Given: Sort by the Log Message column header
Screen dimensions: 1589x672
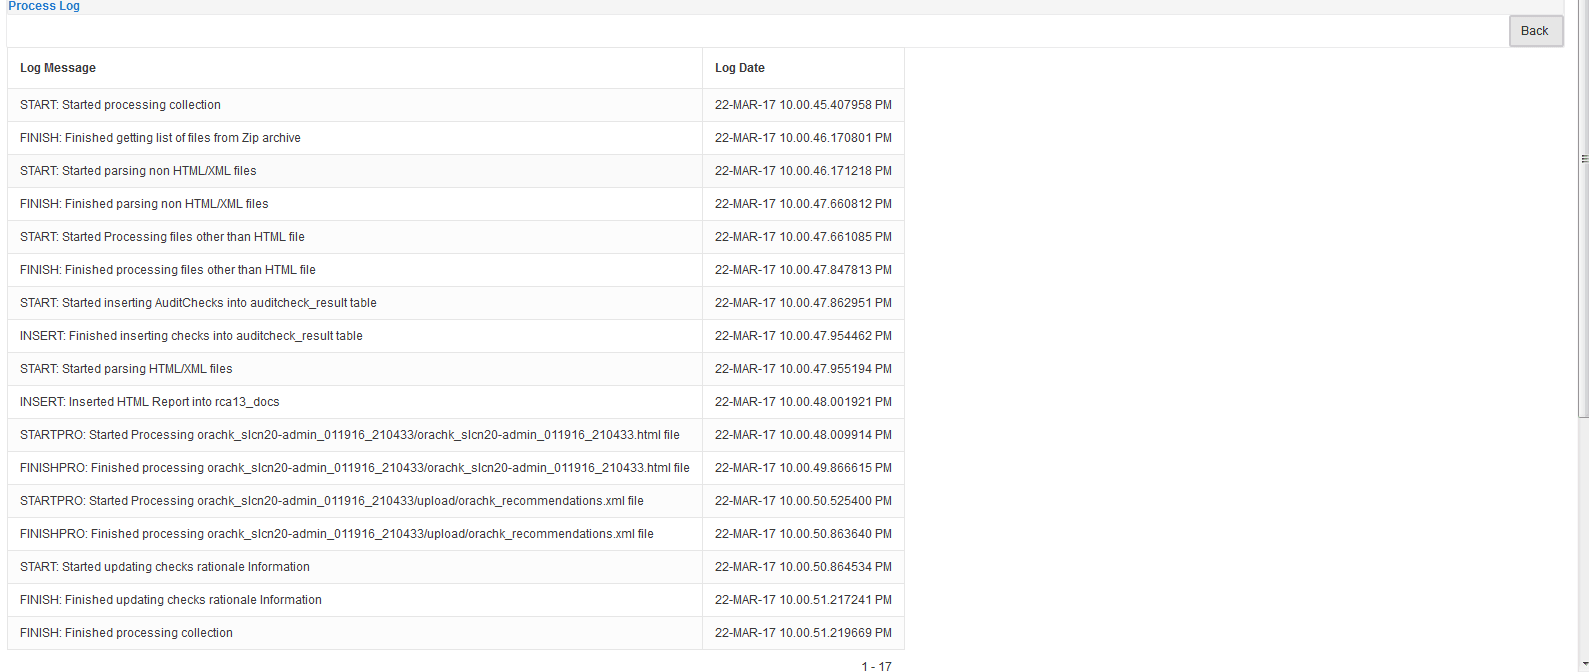Looking at the screenshot, I should coord(58,68).
